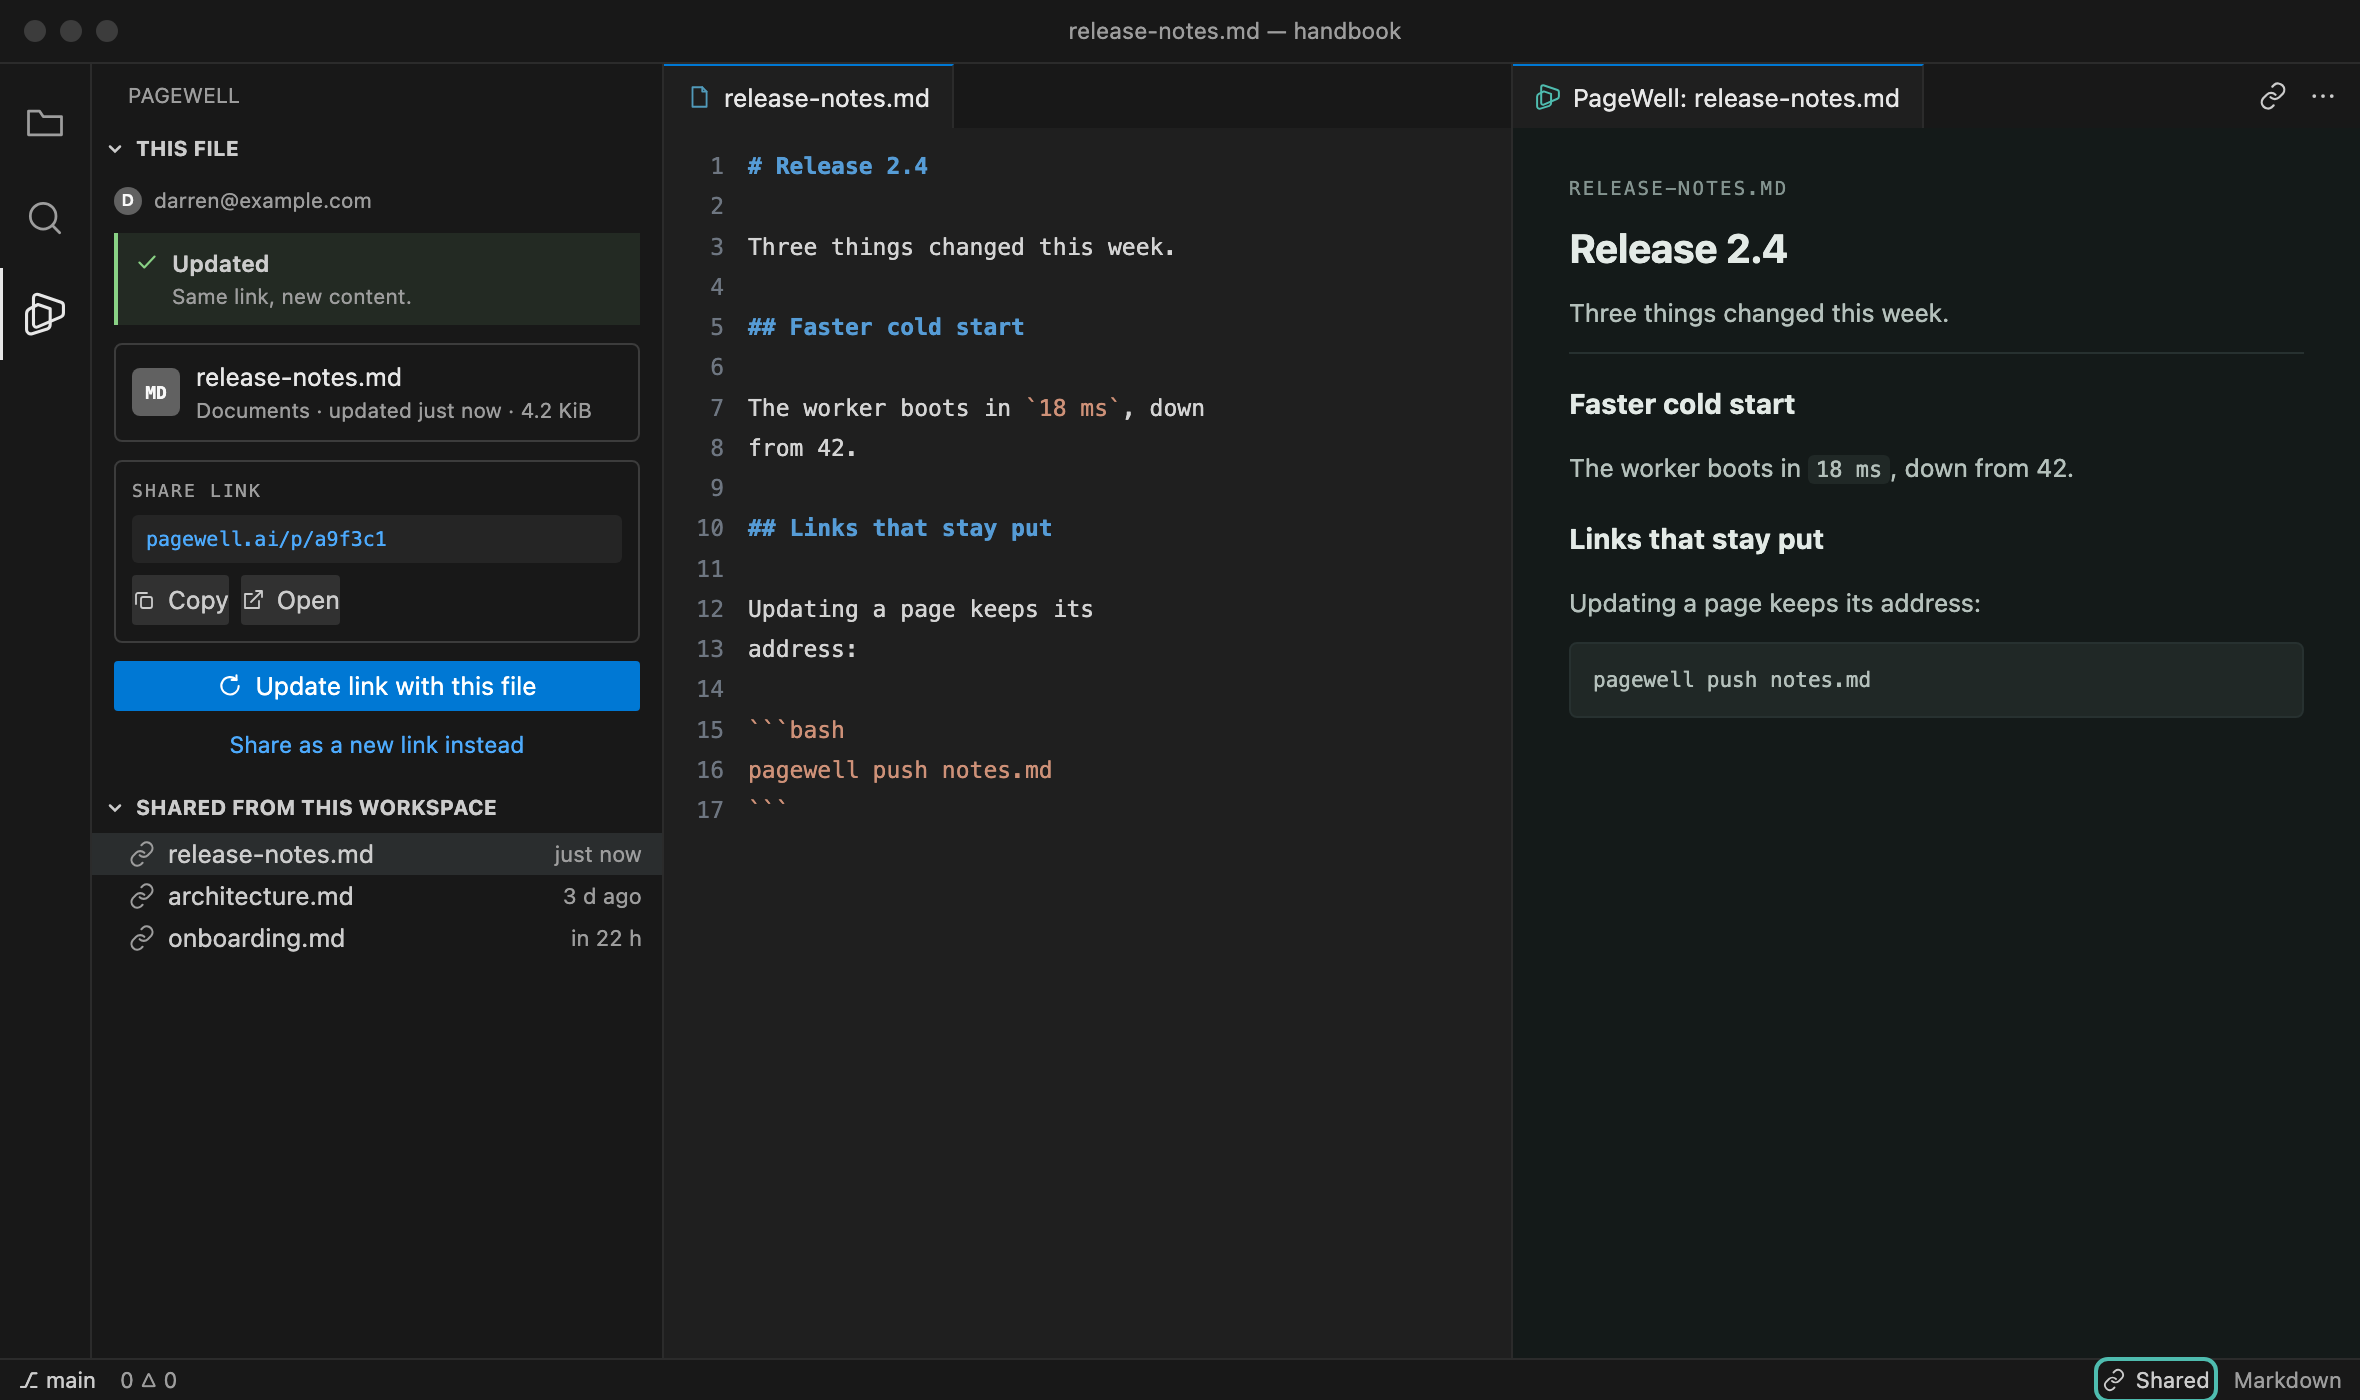Click the copy-link icon in preview toolbar

(2273, 96)
